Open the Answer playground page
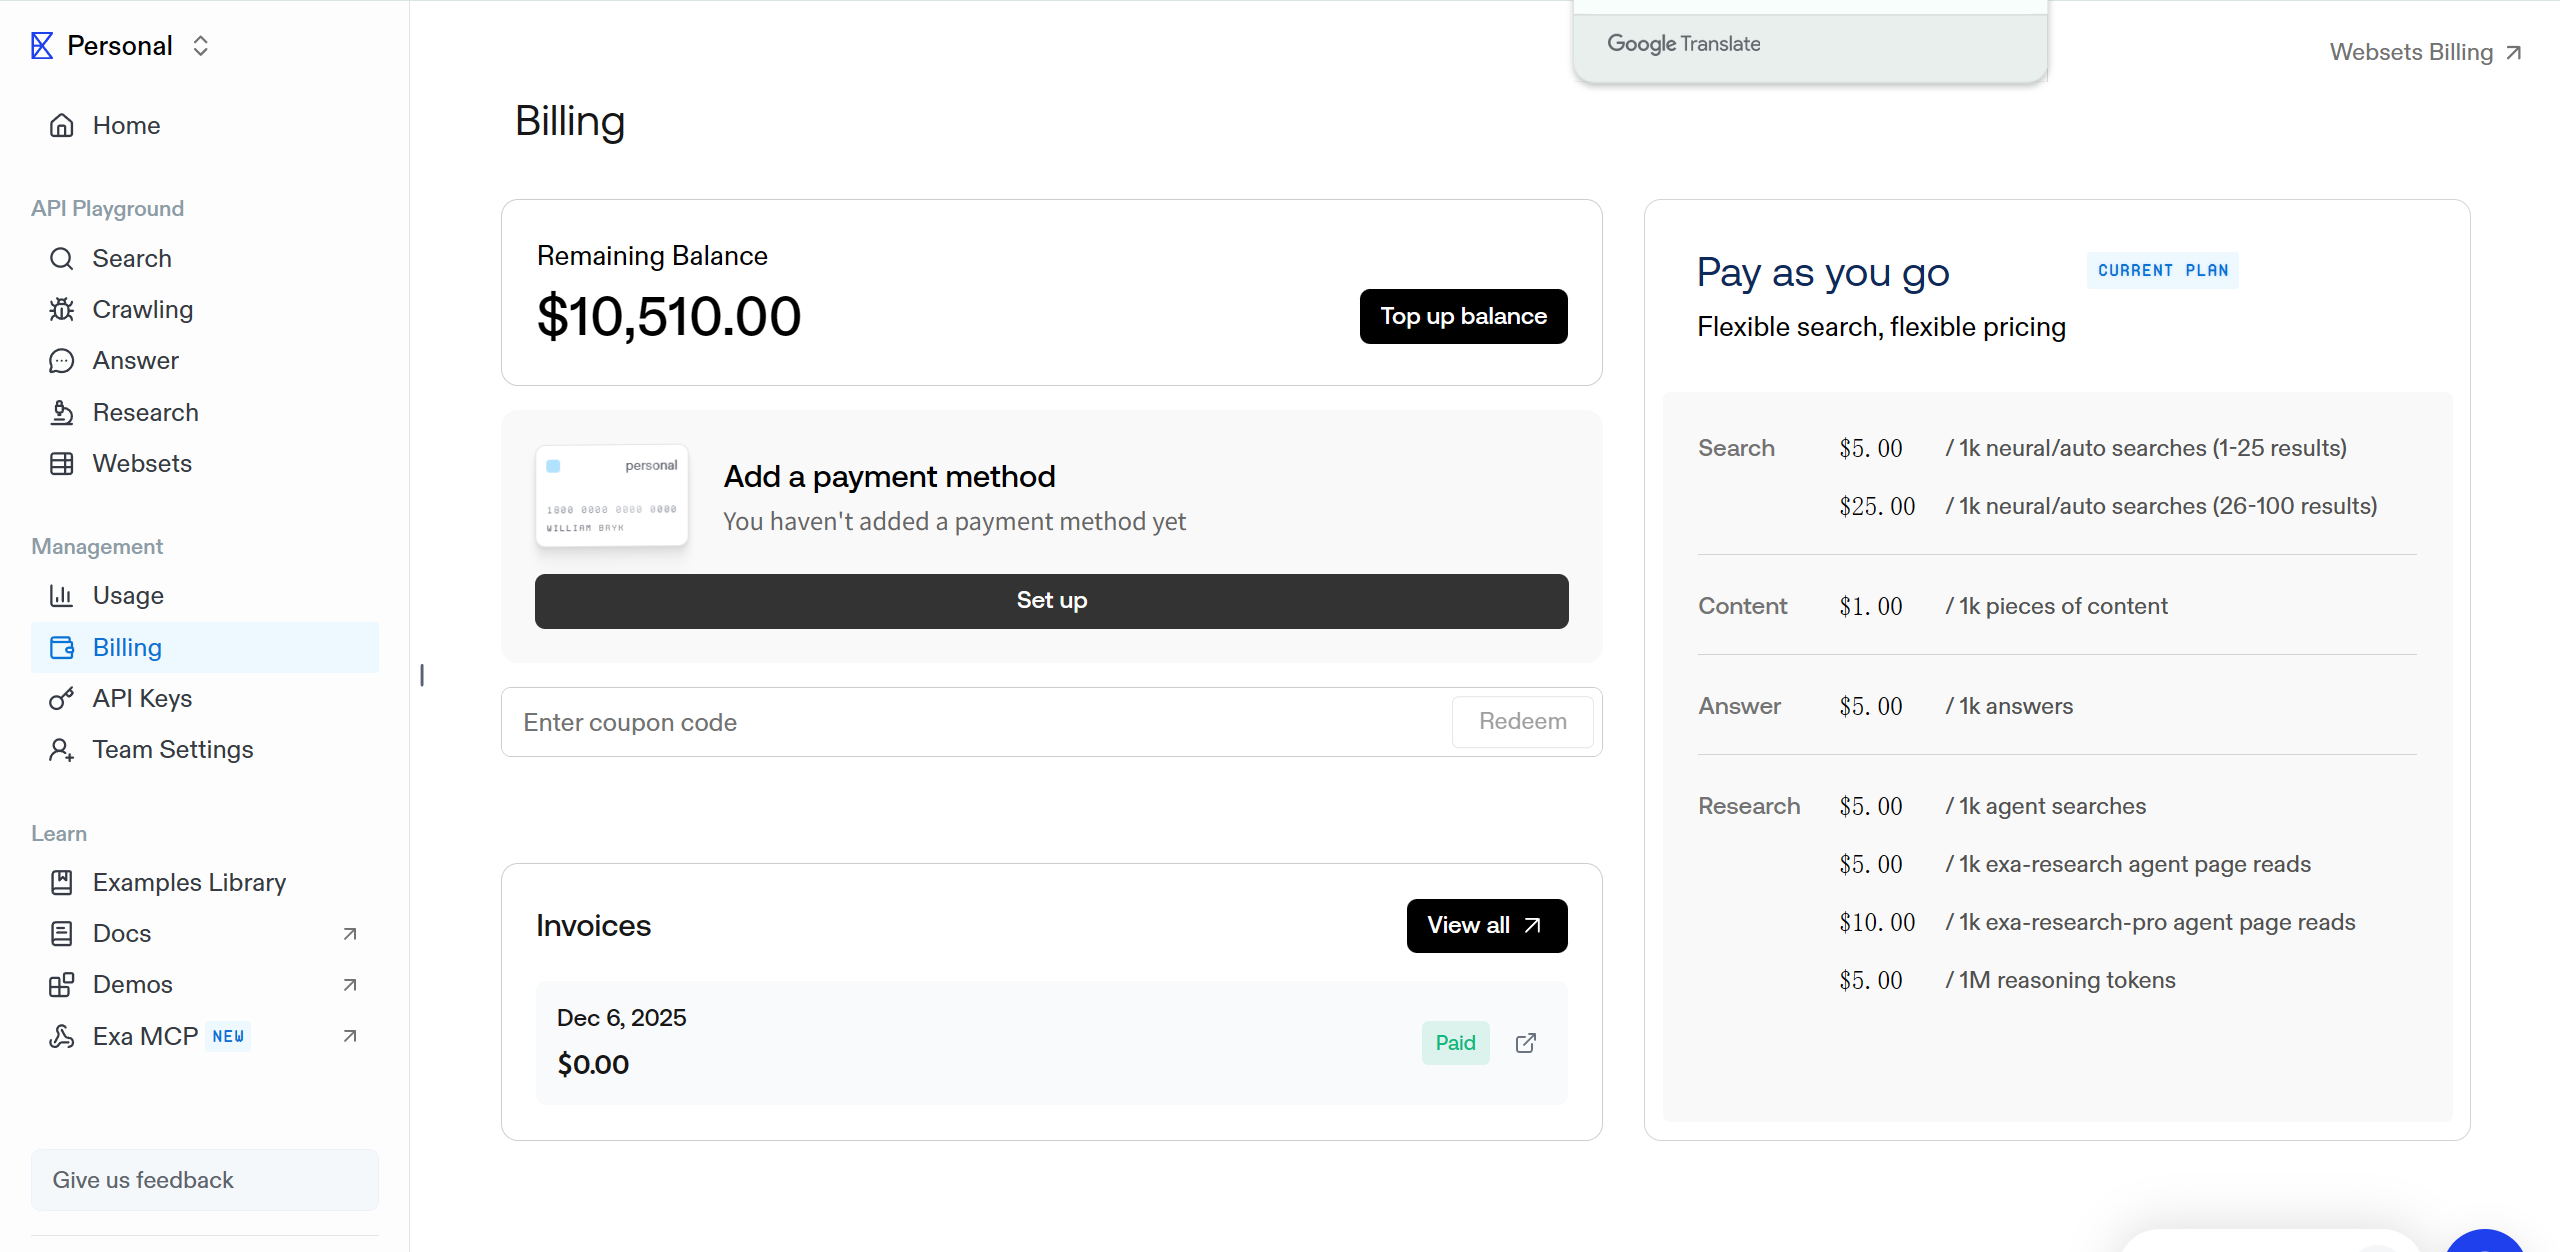 pyautogui.click(x=205, y=361)
